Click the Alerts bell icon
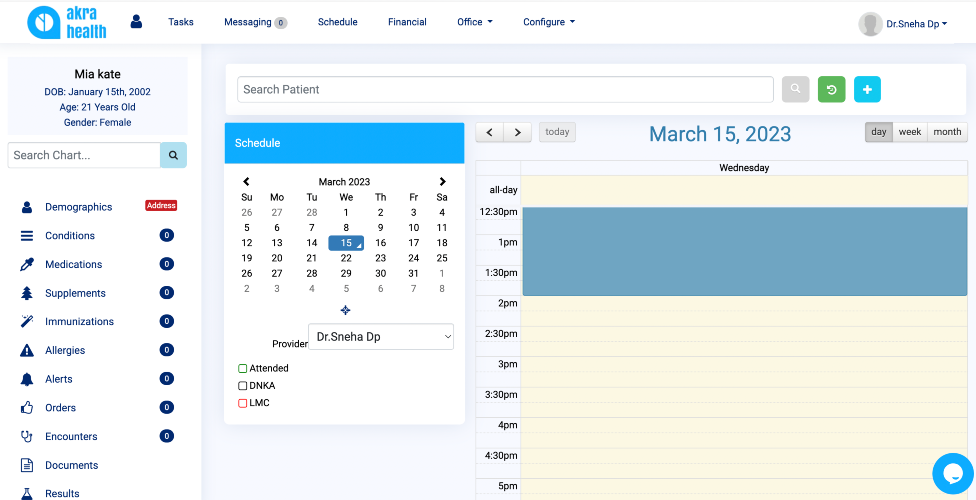Viewport: 976px width, 500px height. coord(27,379)
